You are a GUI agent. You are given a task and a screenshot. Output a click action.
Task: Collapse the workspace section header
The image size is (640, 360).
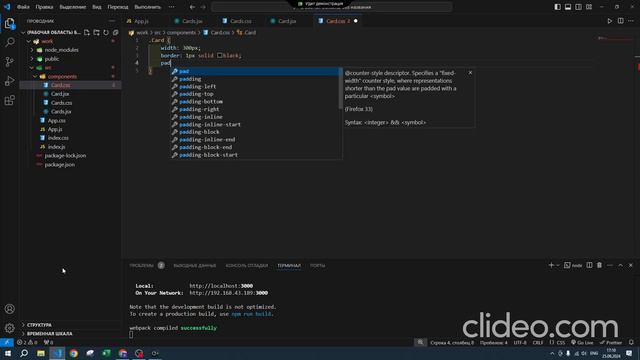23,32
